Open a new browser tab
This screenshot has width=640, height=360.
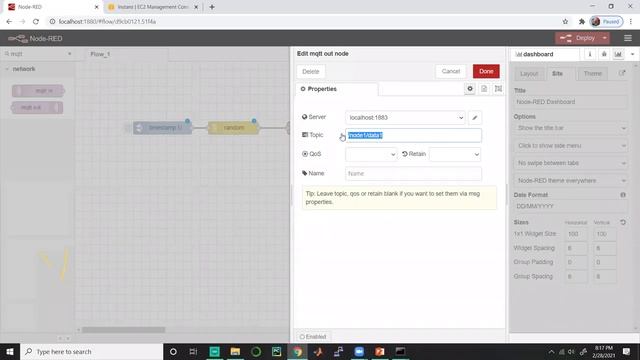pos(212,7)
